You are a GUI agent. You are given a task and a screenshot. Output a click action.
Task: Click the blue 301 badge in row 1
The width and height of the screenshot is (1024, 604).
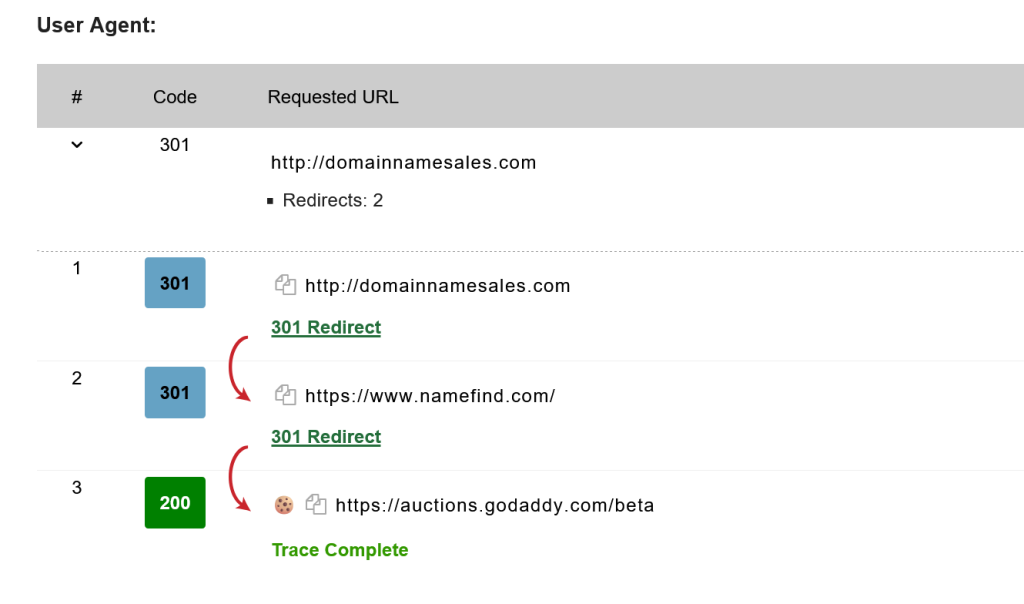point(175,283)
